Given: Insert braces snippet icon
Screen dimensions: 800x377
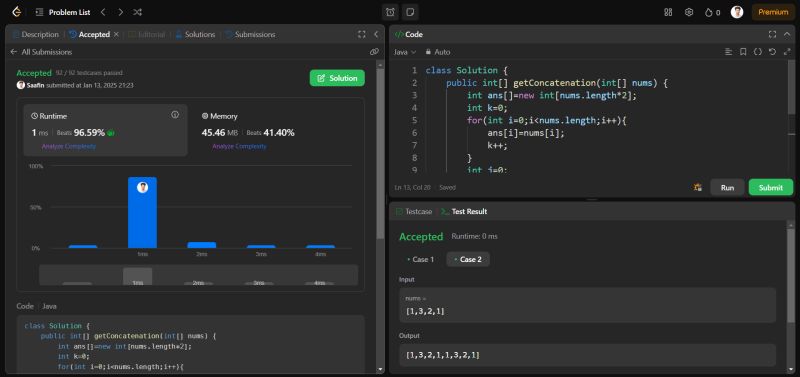Looking at the screenshot, I should tap(758, 52).
